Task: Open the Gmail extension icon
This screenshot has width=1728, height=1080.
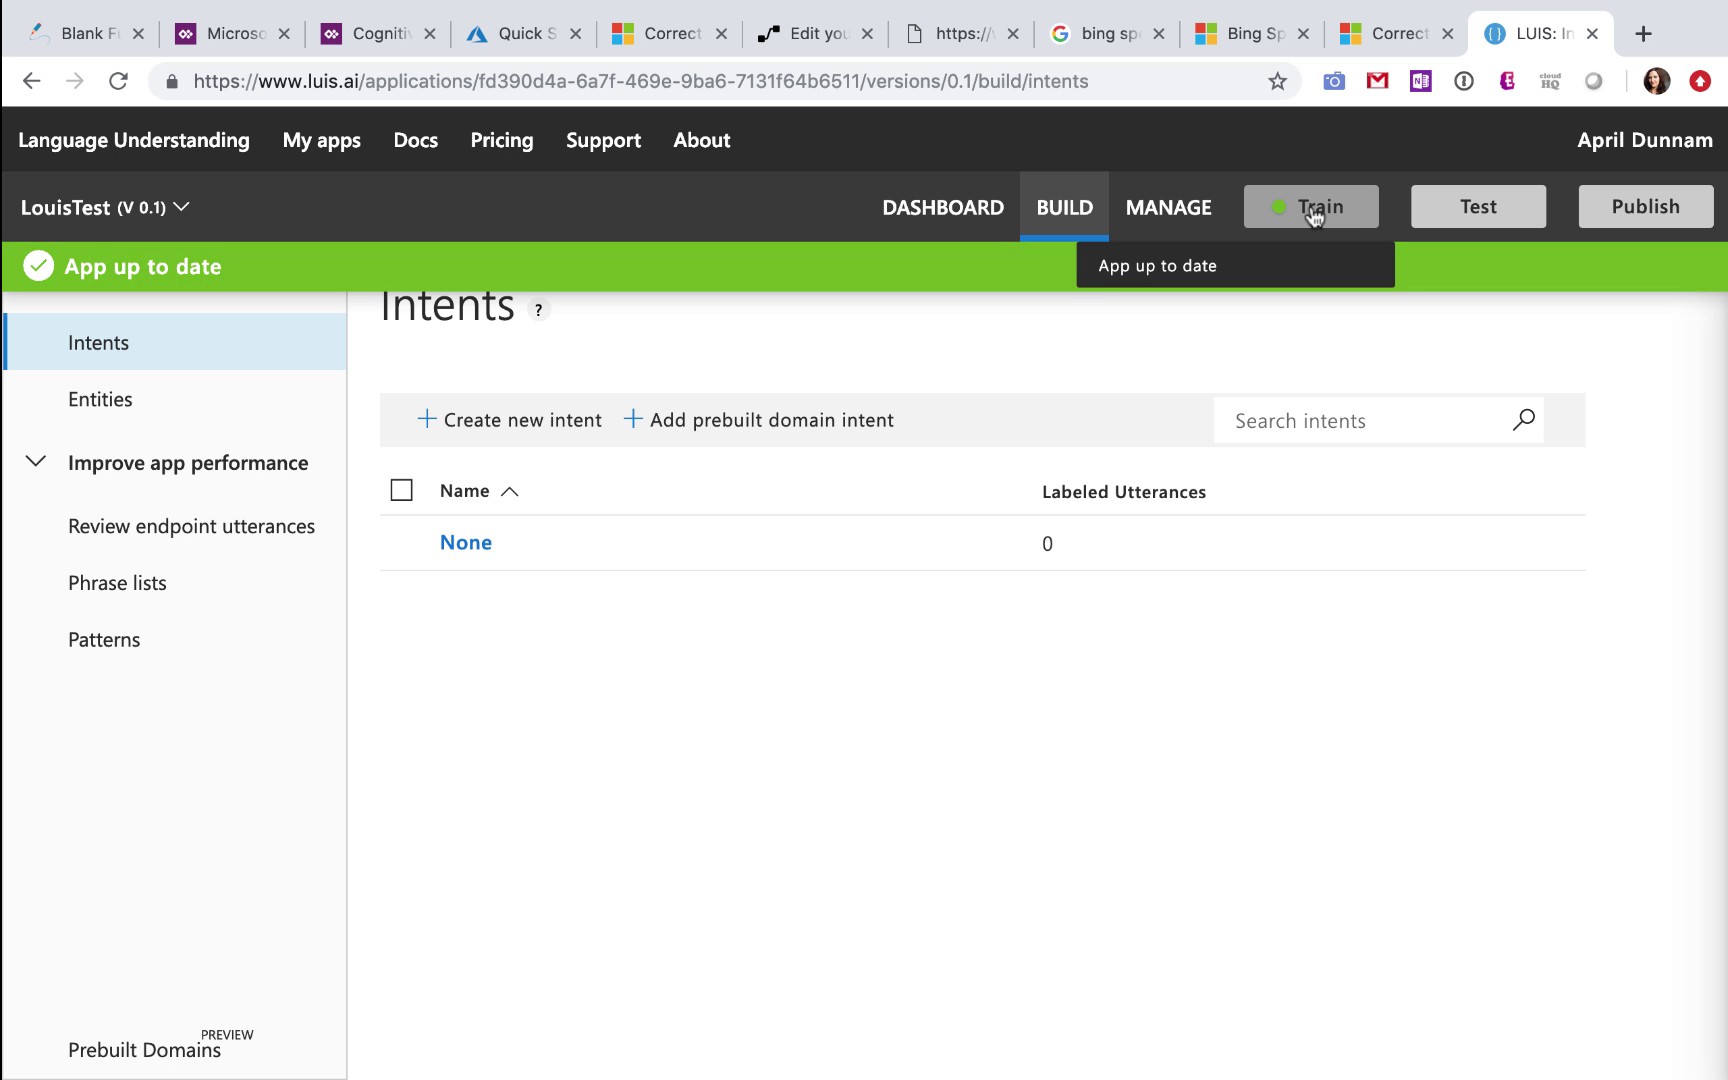Action: tap(1377, 81)
